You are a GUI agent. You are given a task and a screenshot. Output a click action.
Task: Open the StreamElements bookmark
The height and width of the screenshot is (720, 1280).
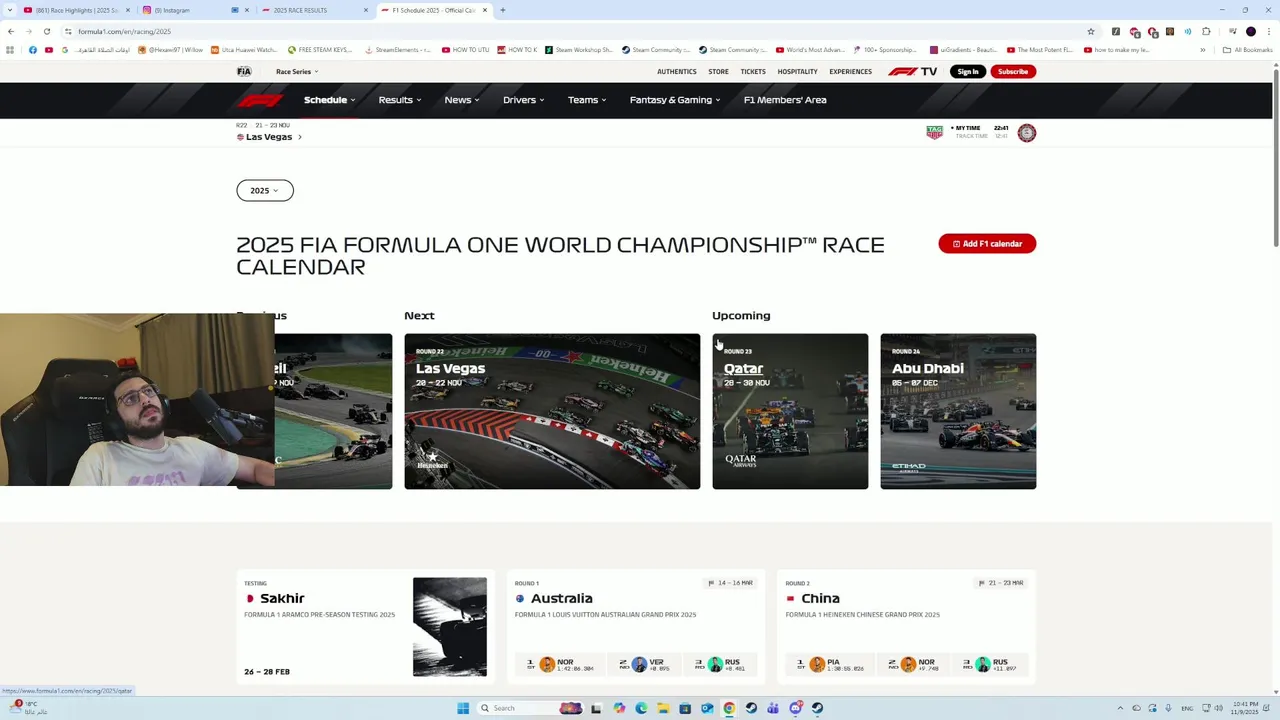[399, 50]
